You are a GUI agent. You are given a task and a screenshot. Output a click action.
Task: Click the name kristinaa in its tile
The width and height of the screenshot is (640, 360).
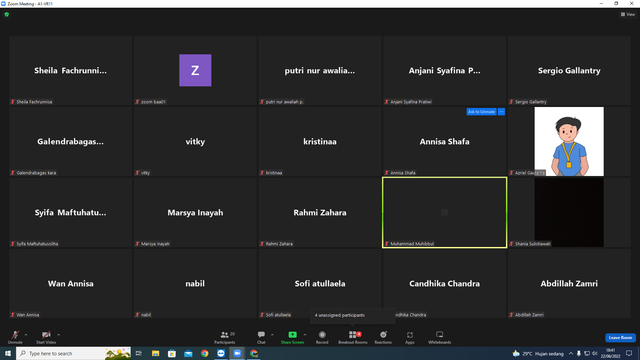point(320,142)
